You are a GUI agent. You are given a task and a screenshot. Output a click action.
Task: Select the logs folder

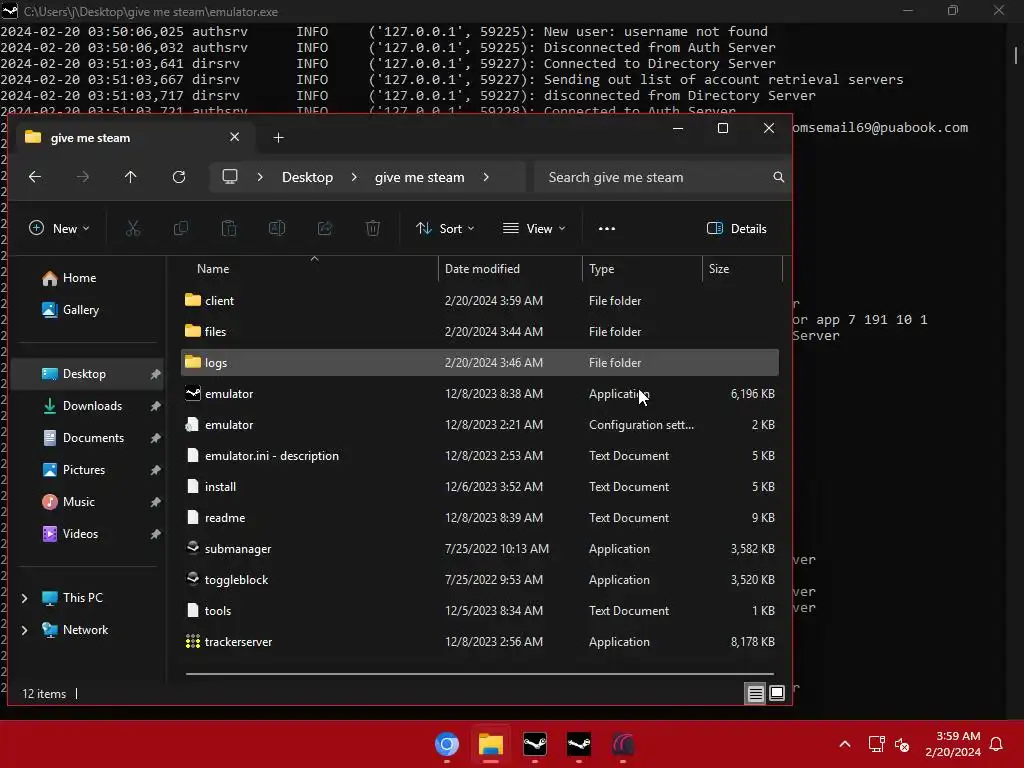pos(480,362)
